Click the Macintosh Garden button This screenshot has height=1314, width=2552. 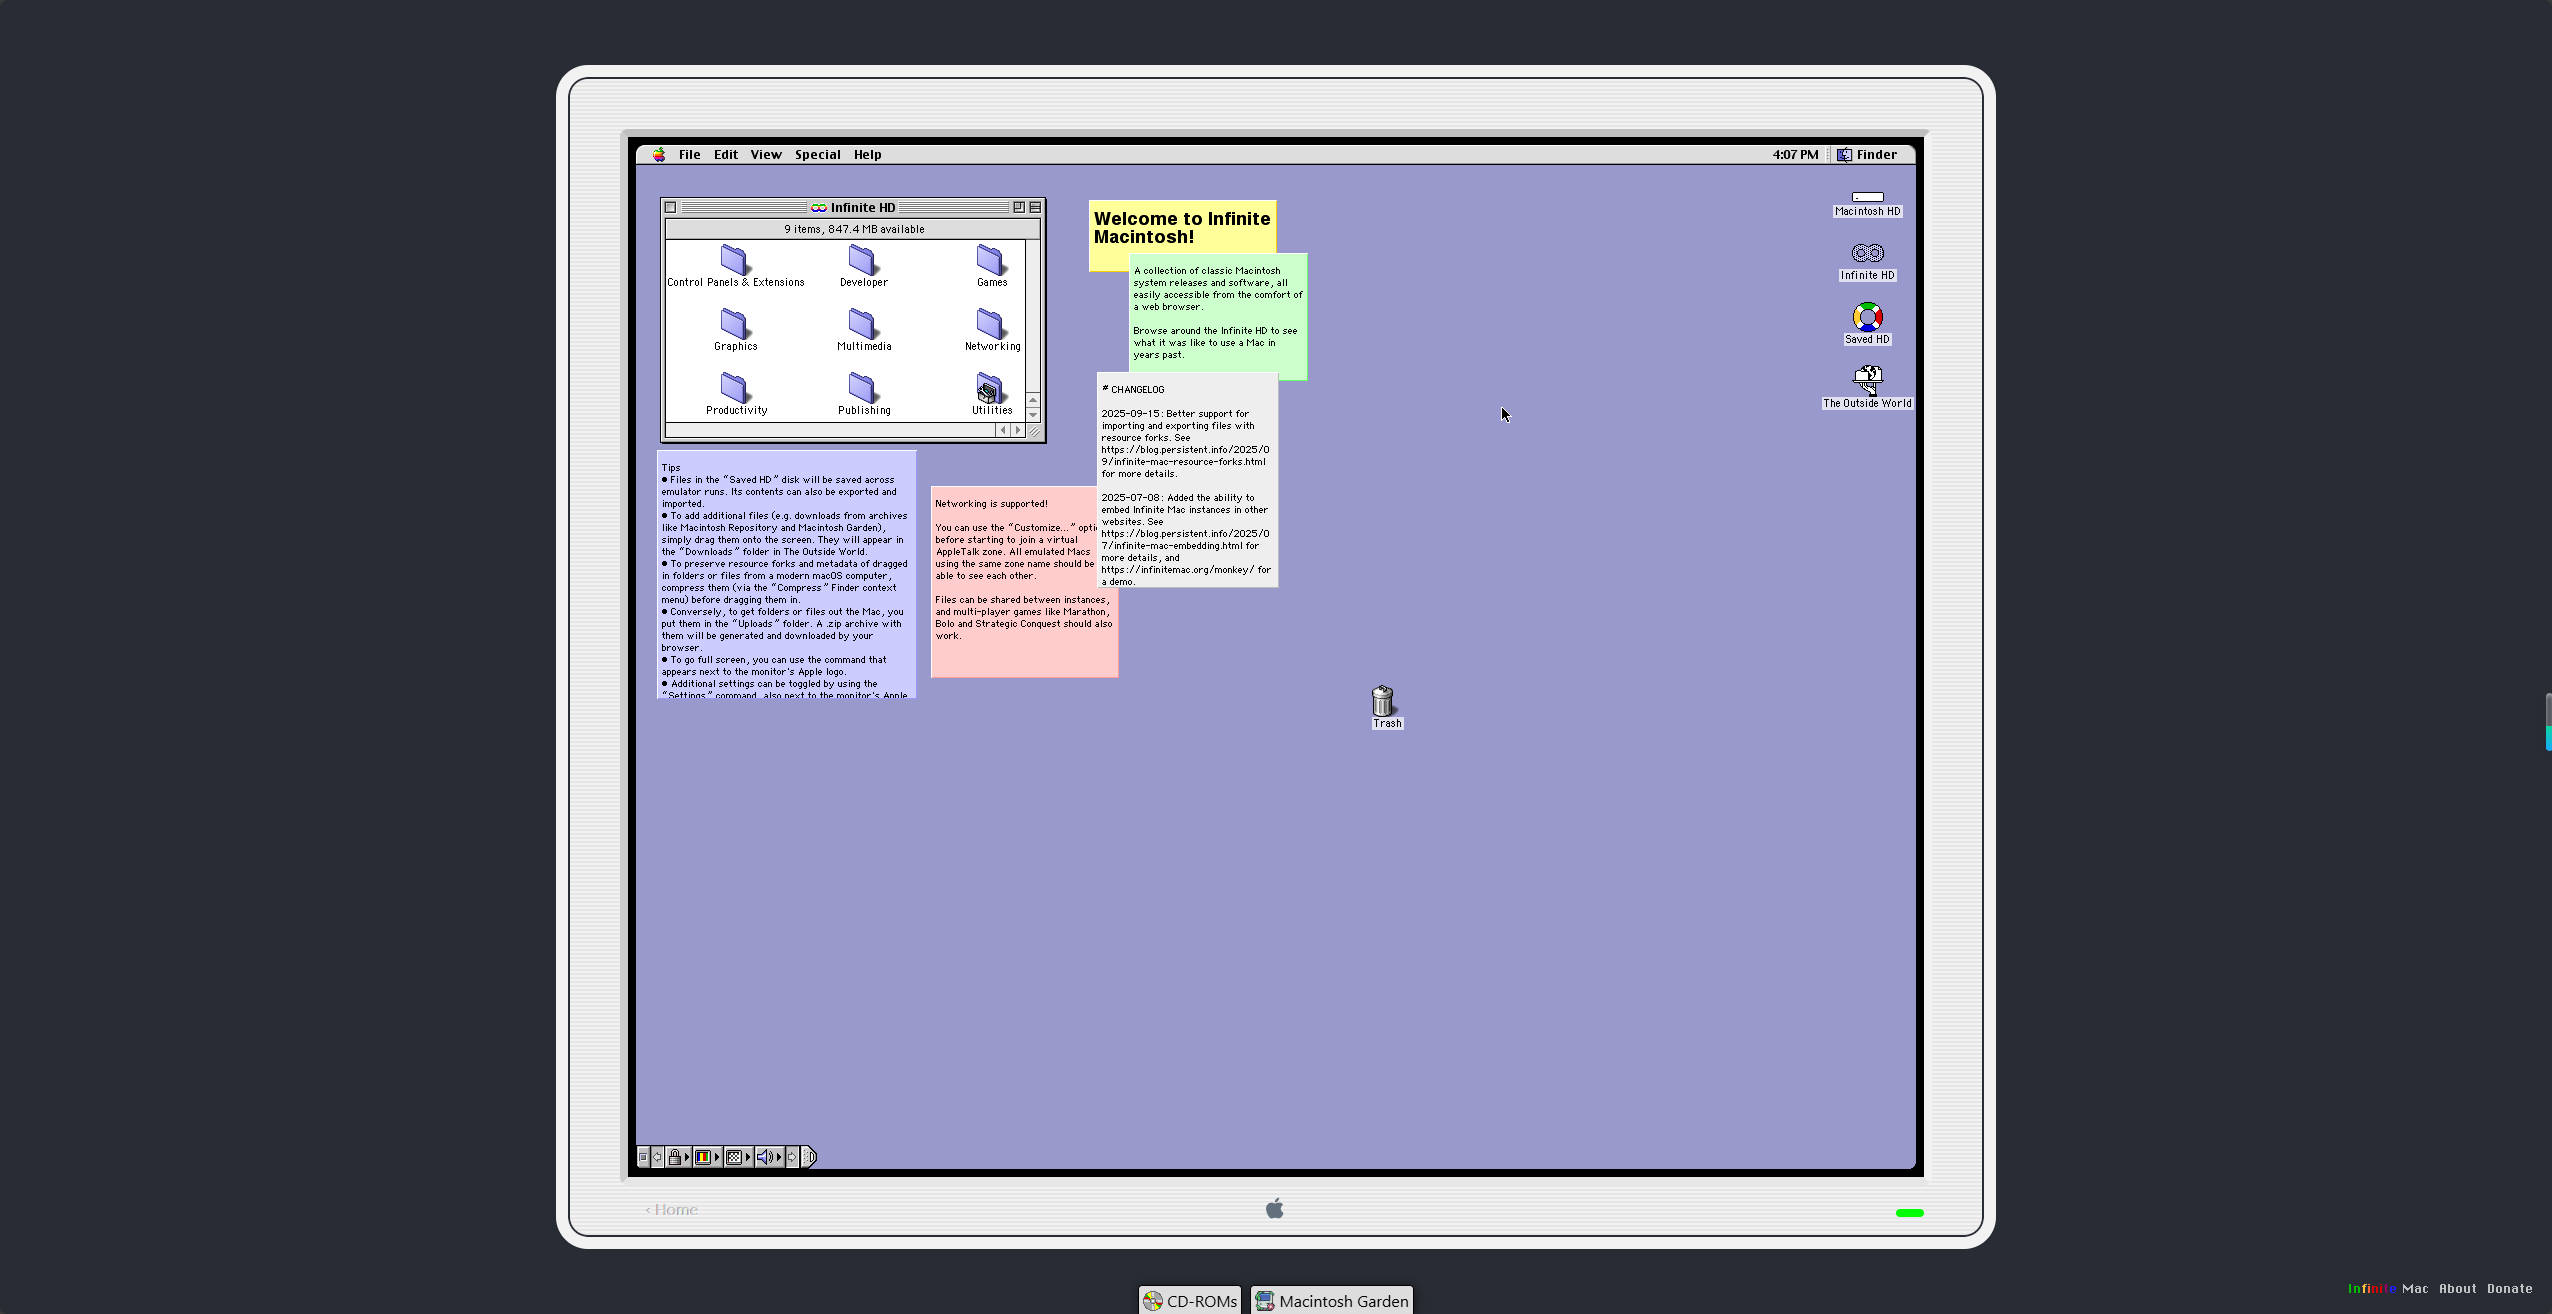click(1332, 1300)
